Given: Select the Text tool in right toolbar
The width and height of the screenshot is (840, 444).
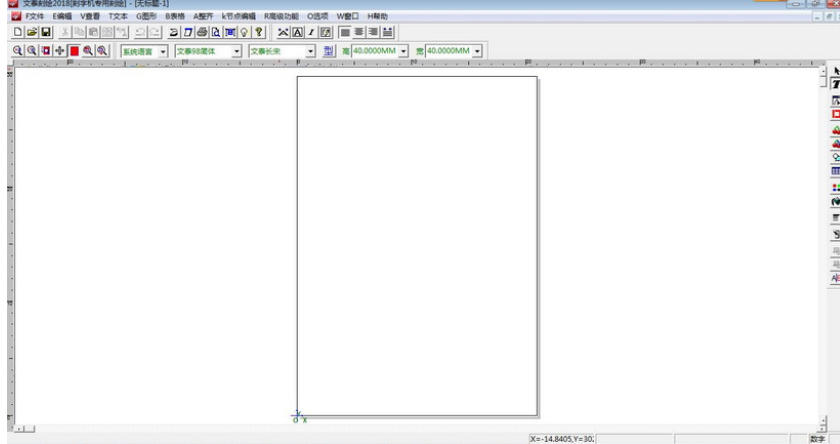Looking at the screenshot, I should 835,85.
